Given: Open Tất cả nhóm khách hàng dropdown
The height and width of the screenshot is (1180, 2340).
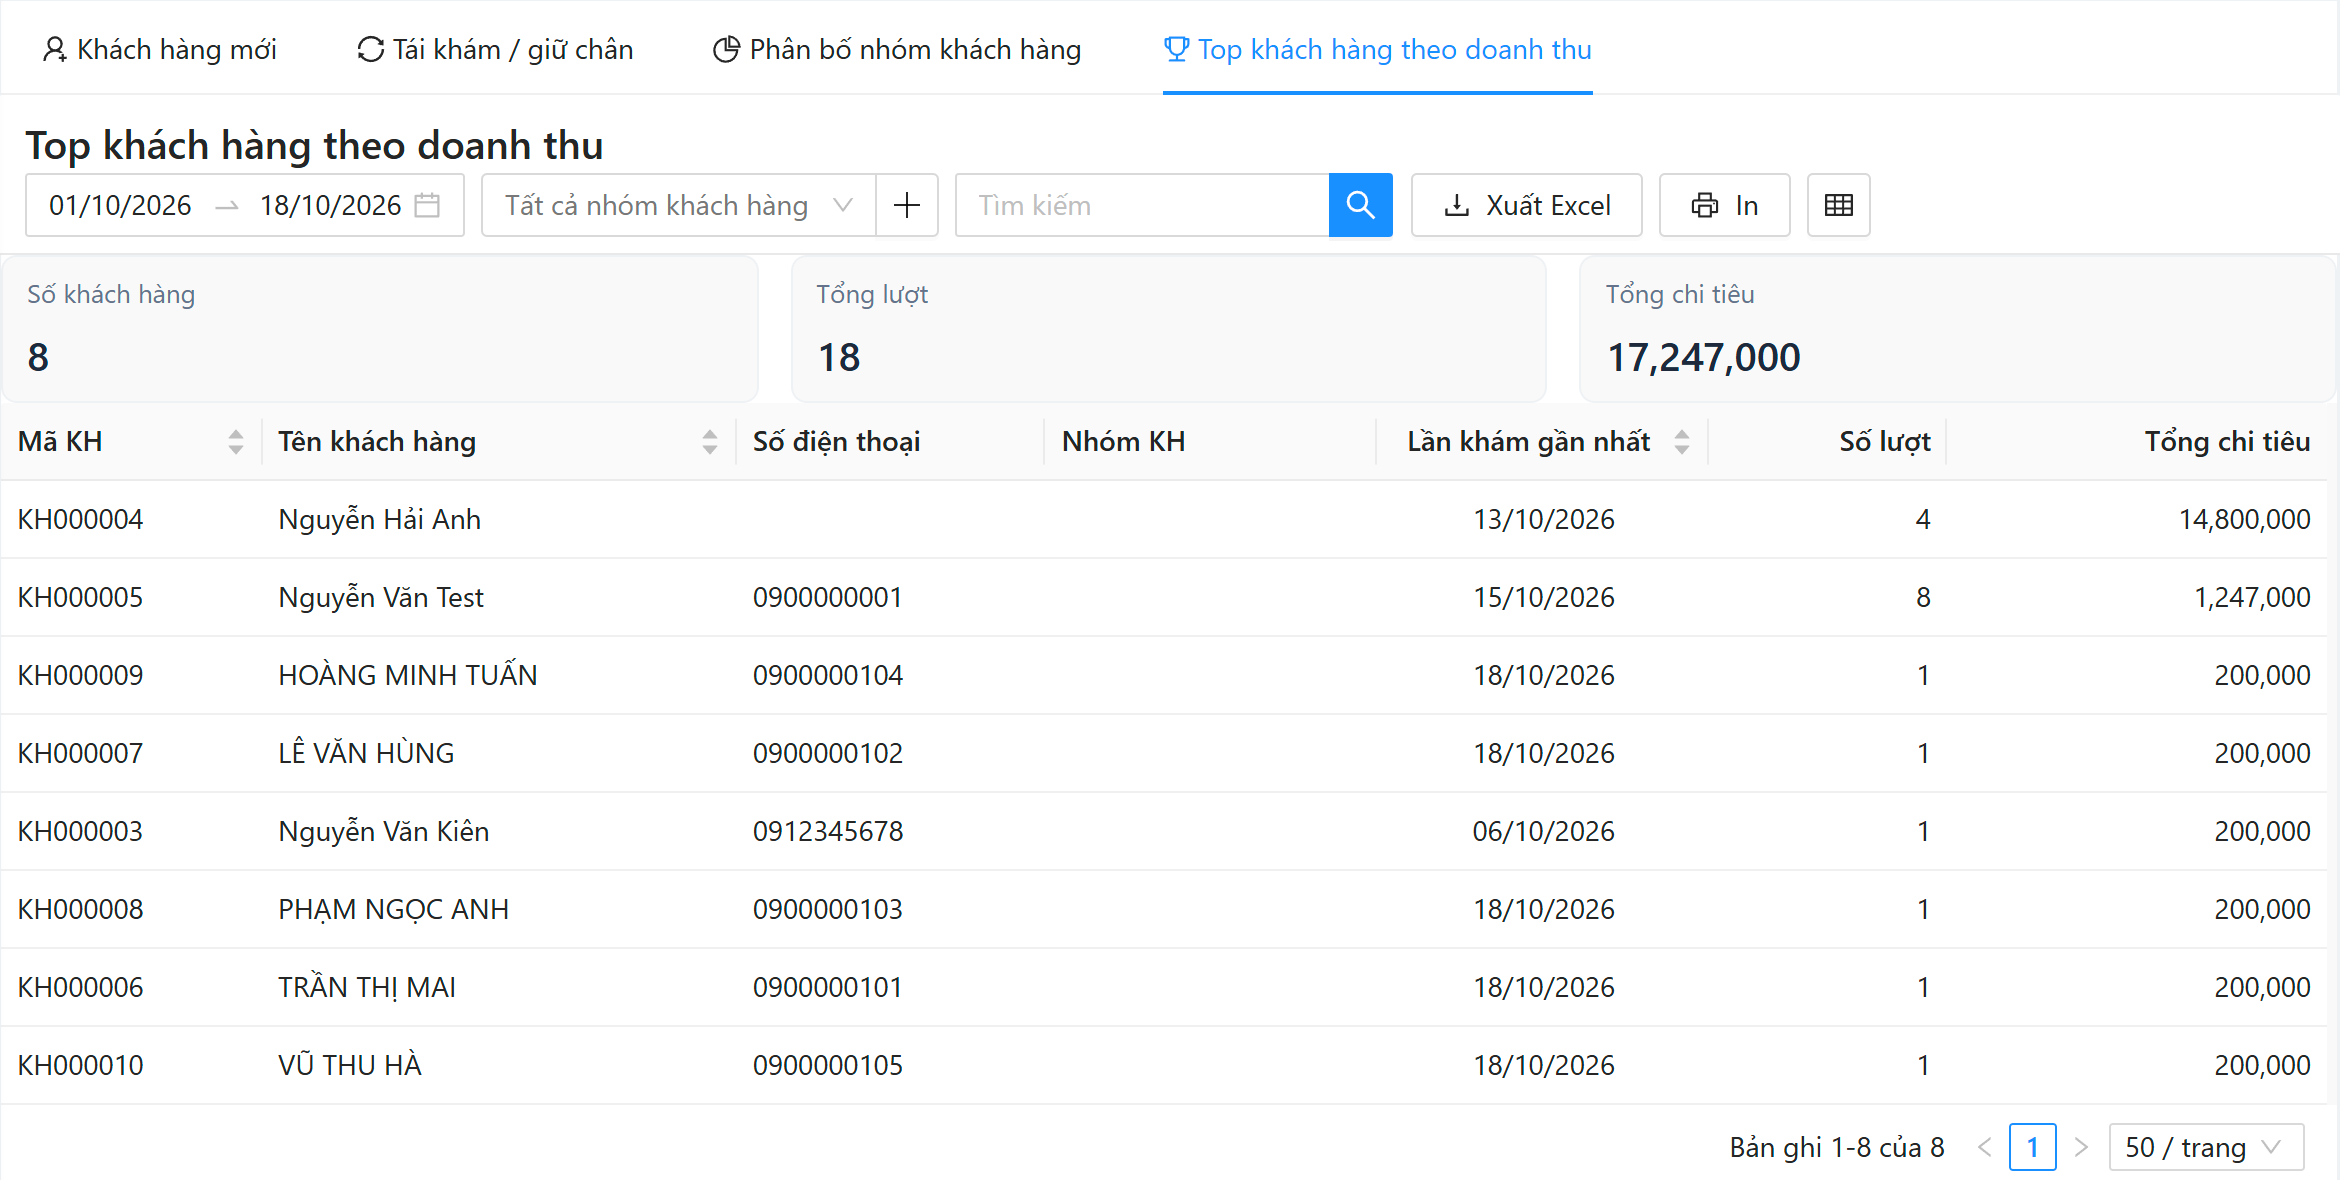Looking at the screenshot, I should point(678,205).
